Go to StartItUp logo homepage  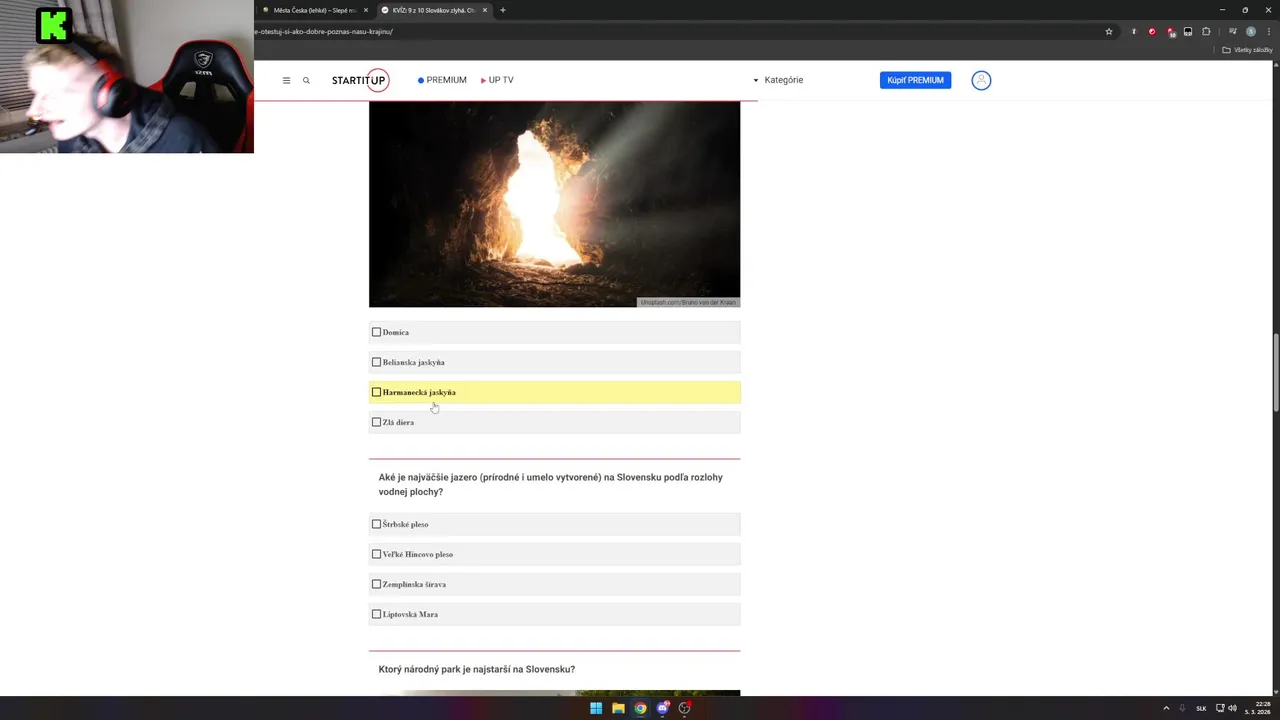(360, 80)
